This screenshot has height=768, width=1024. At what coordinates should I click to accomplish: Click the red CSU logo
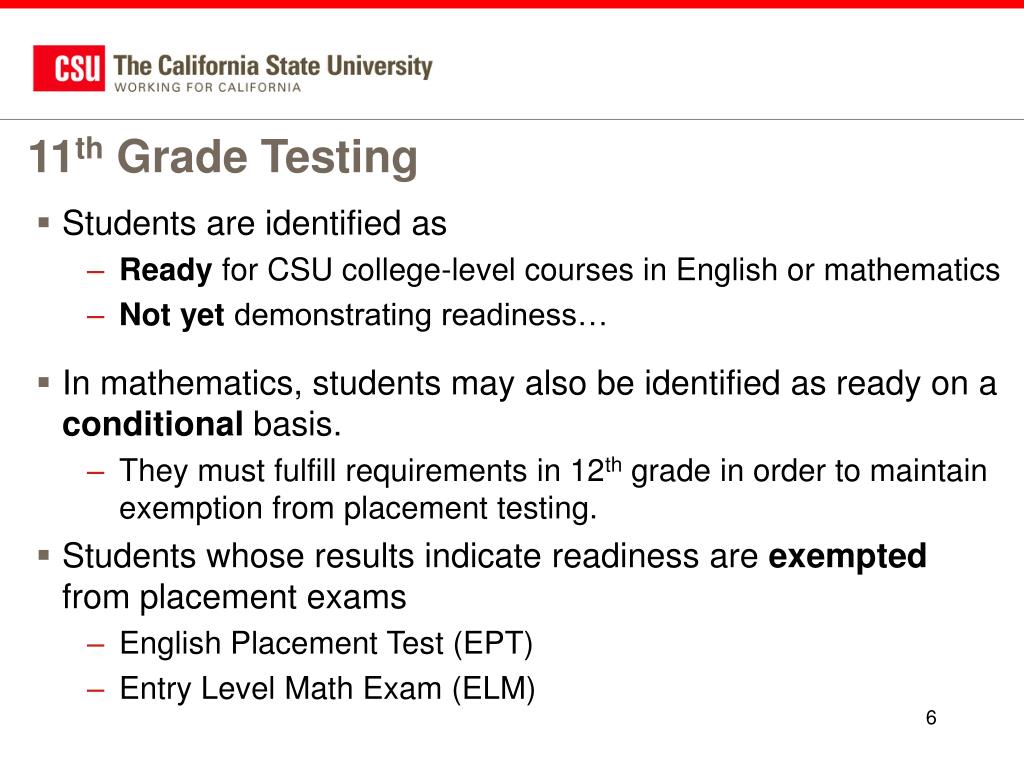pyautogui.click(x=69, y=68)
